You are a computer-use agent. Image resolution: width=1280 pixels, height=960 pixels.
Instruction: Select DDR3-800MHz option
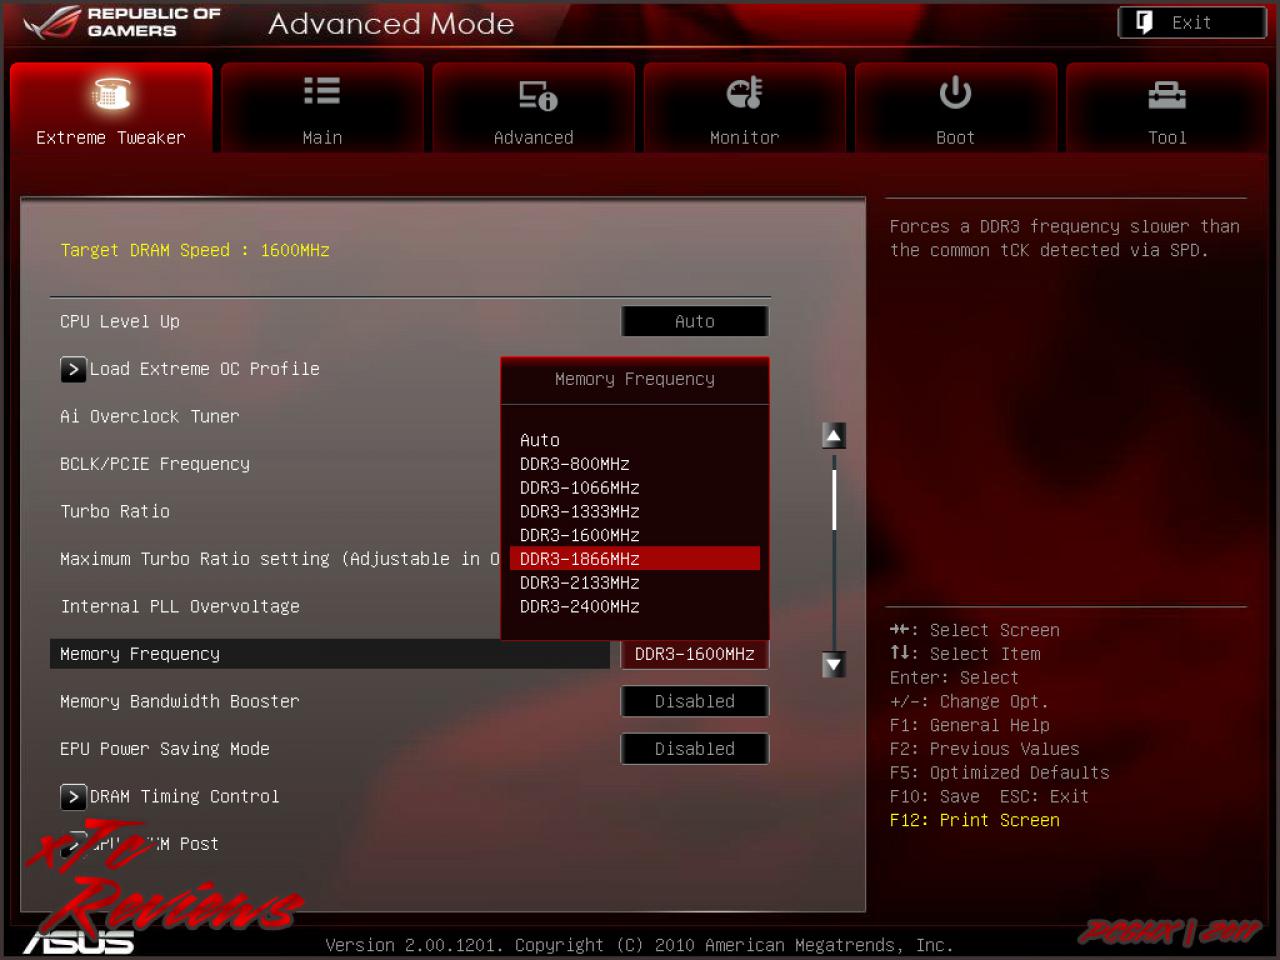[635, 464]
